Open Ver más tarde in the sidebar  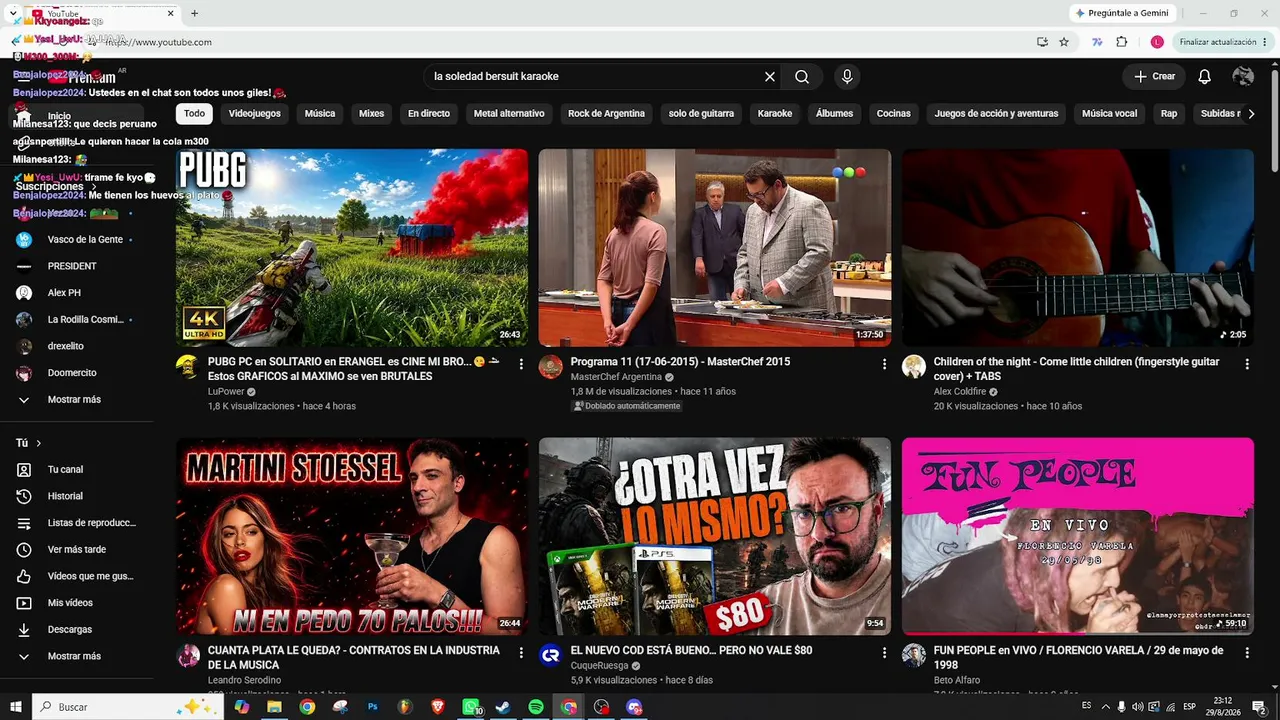76,550
